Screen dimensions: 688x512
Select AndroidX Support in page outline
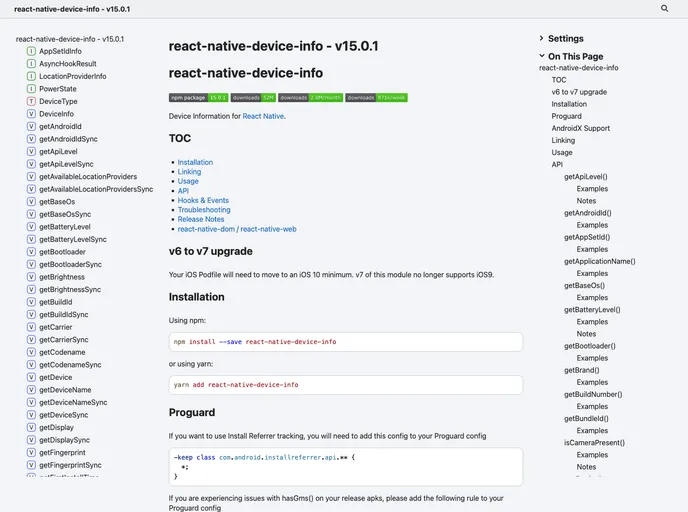point(580,128)
